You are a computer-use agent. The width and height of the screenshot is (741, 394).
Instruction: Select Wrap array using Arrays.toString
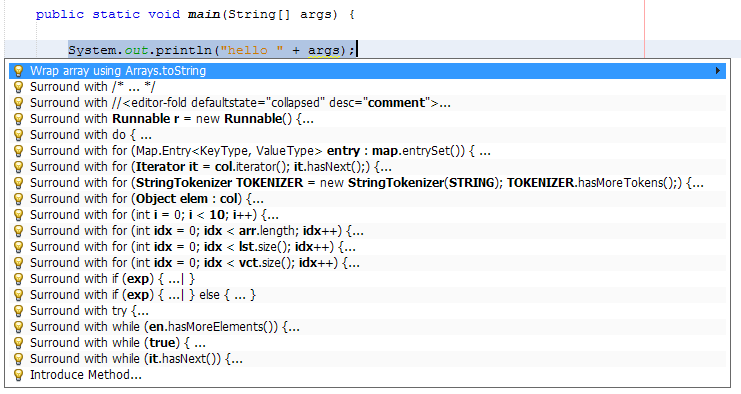(x=367, y=71)
